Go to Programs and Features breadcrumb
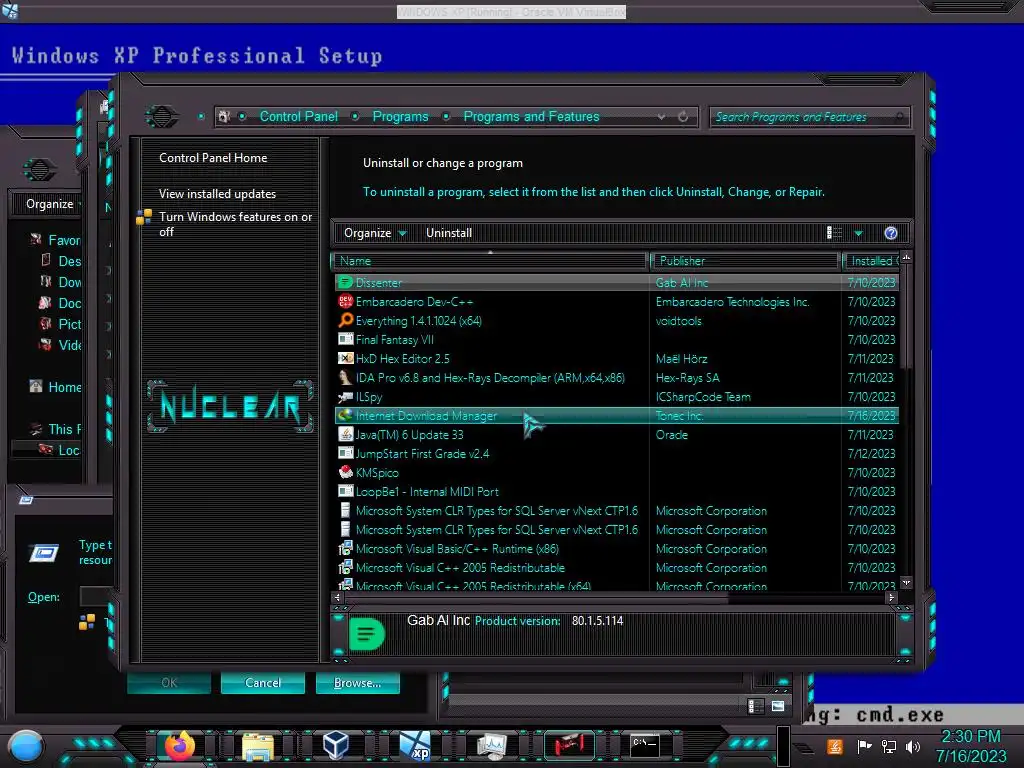Screen dimensions: 1024x768 click(x=531, y=116)
